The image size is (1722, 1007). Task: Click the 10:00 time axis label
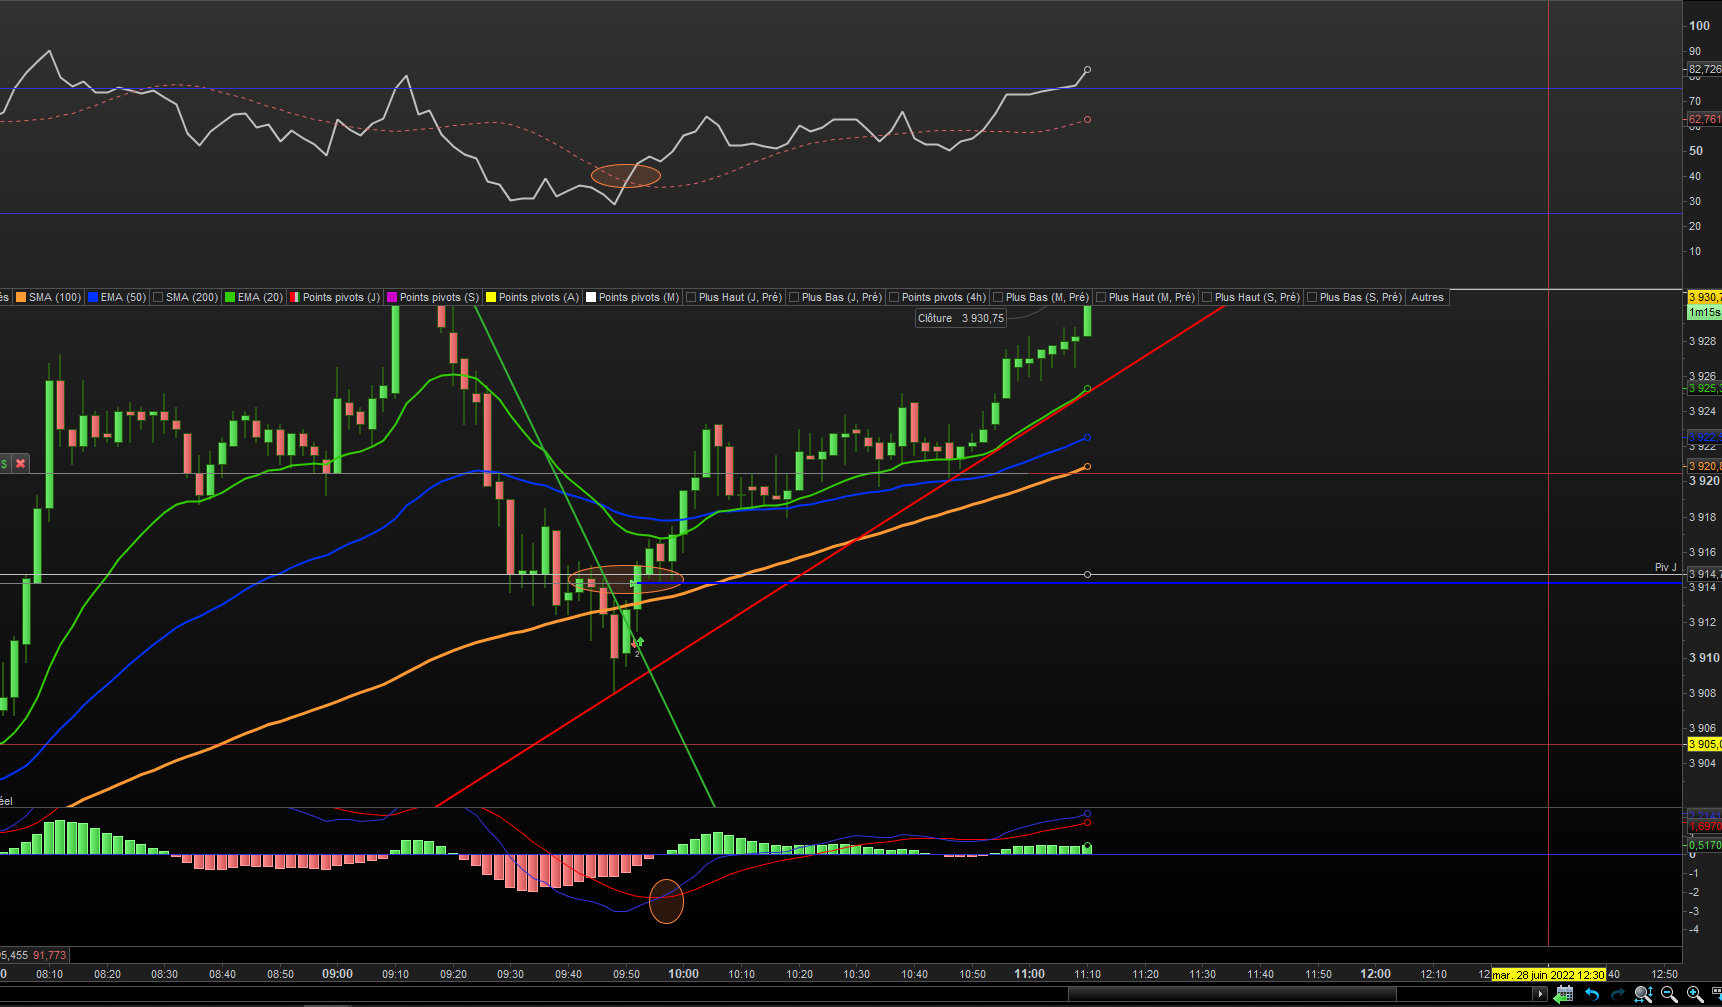(683, 974)
